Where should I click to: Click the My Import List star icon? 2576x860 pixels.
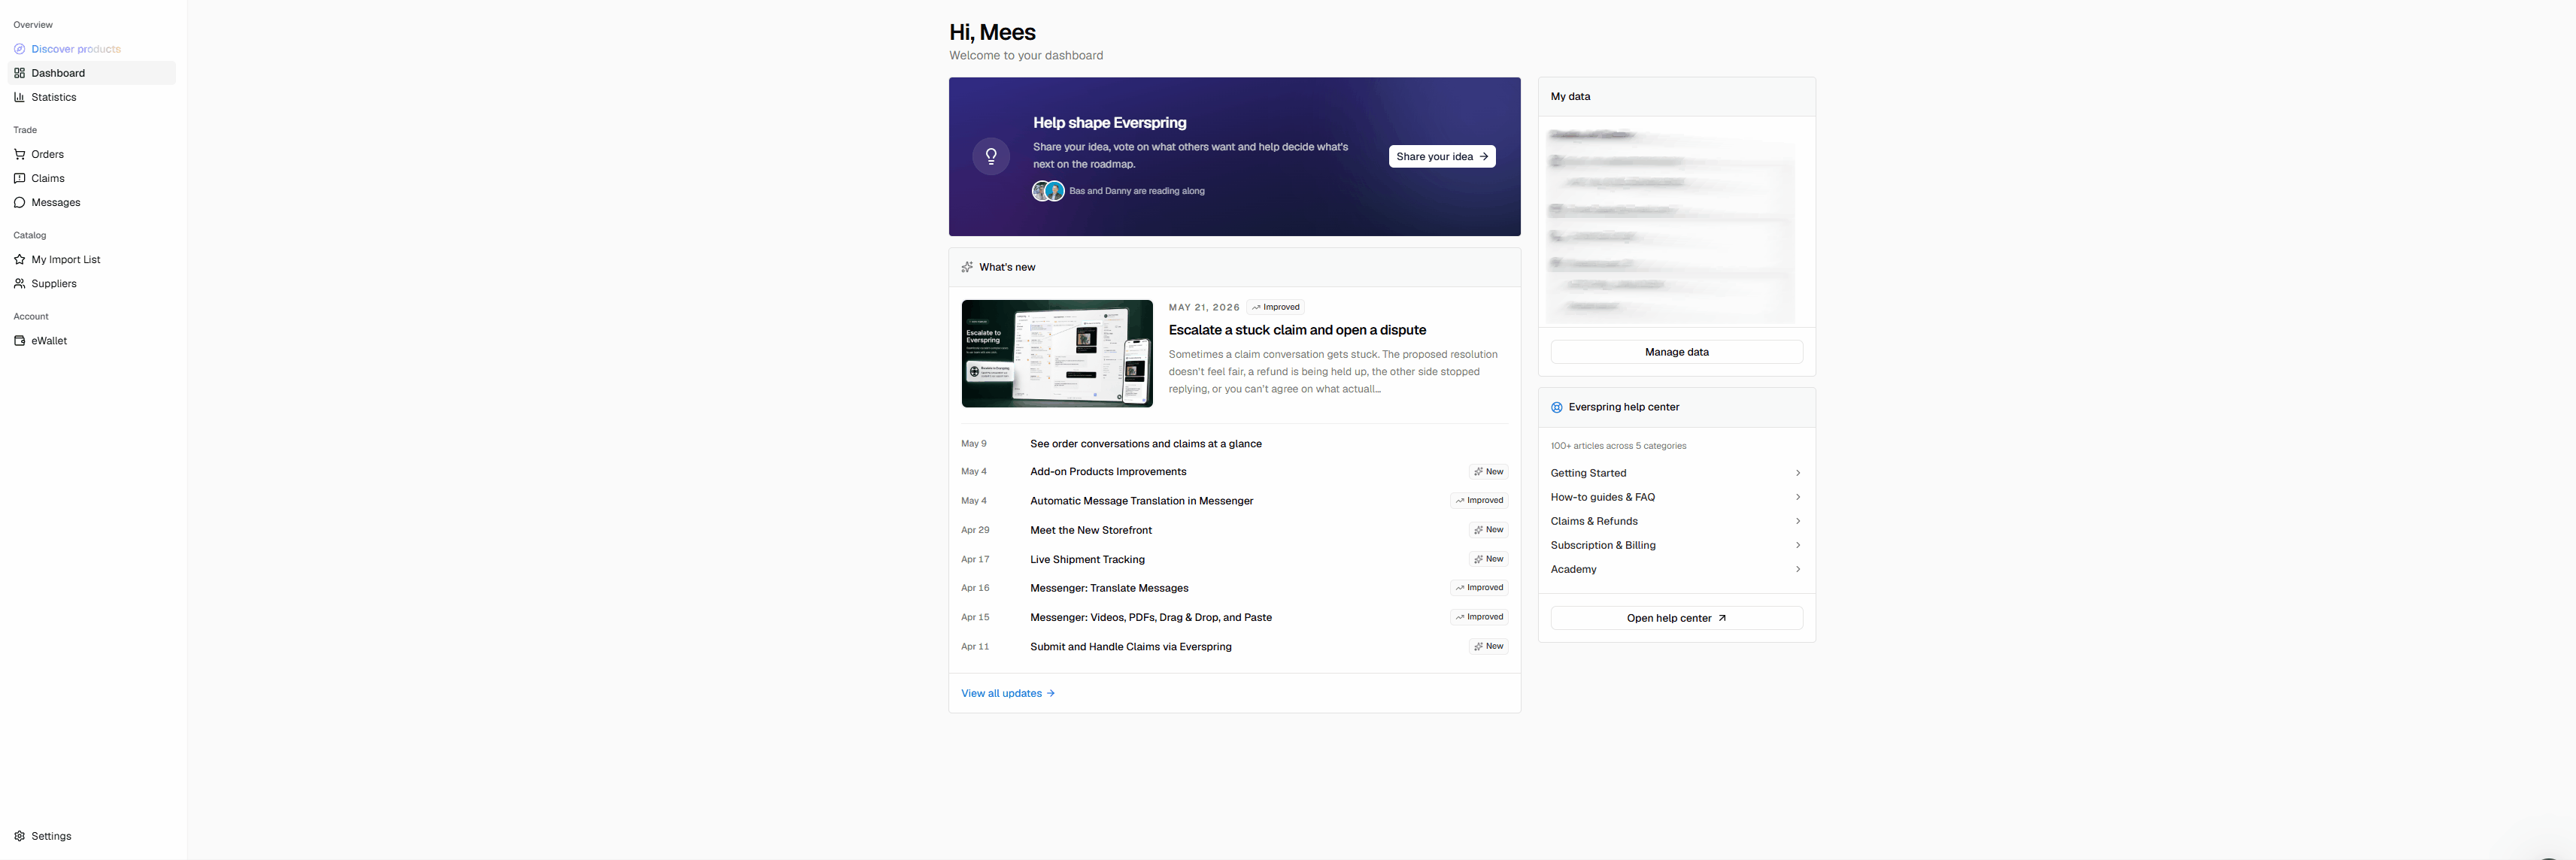point(19,259)
